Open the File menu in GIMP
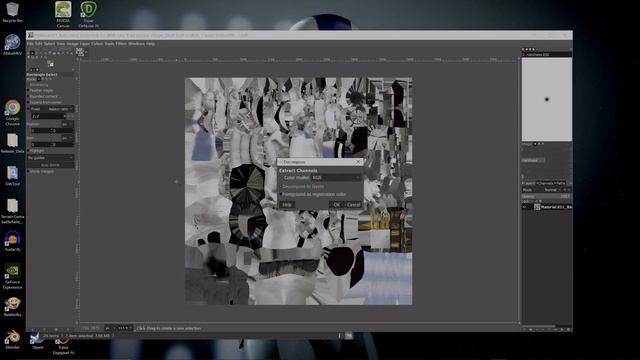 [x=30, y=44]
